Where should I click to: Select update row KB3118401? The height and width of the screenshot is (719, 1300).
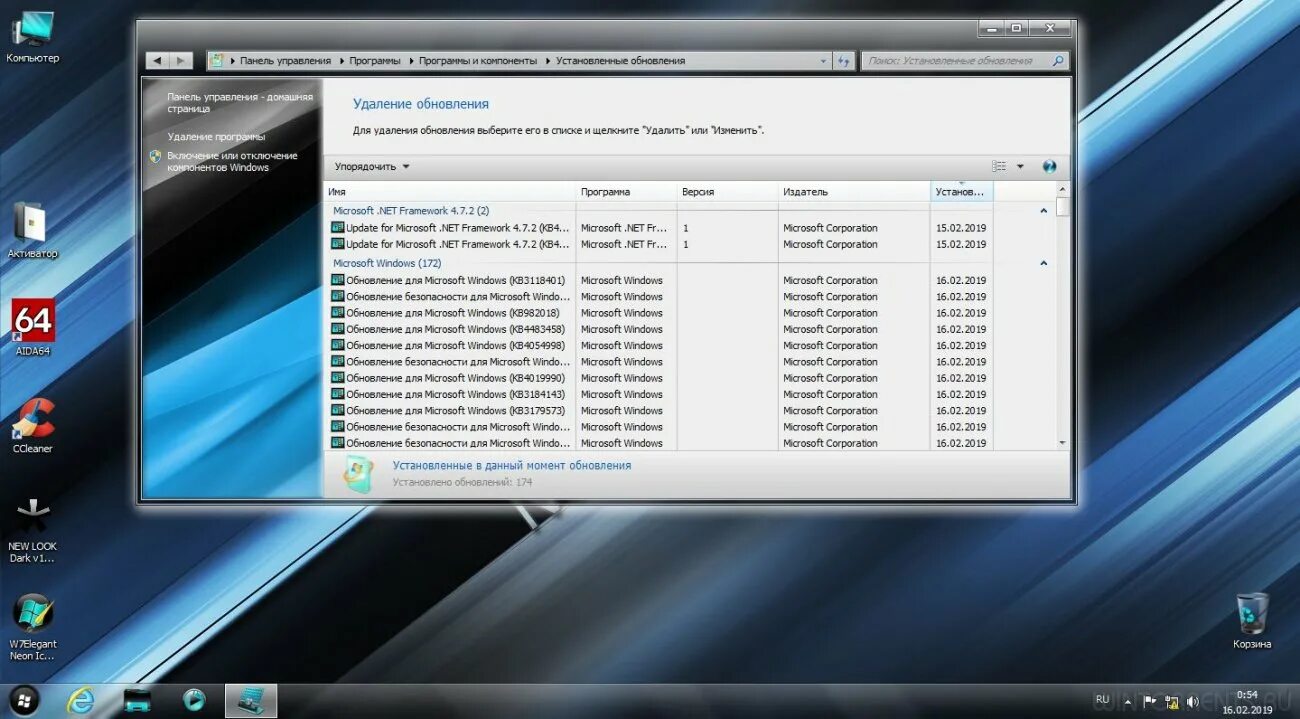pos(660,281)
